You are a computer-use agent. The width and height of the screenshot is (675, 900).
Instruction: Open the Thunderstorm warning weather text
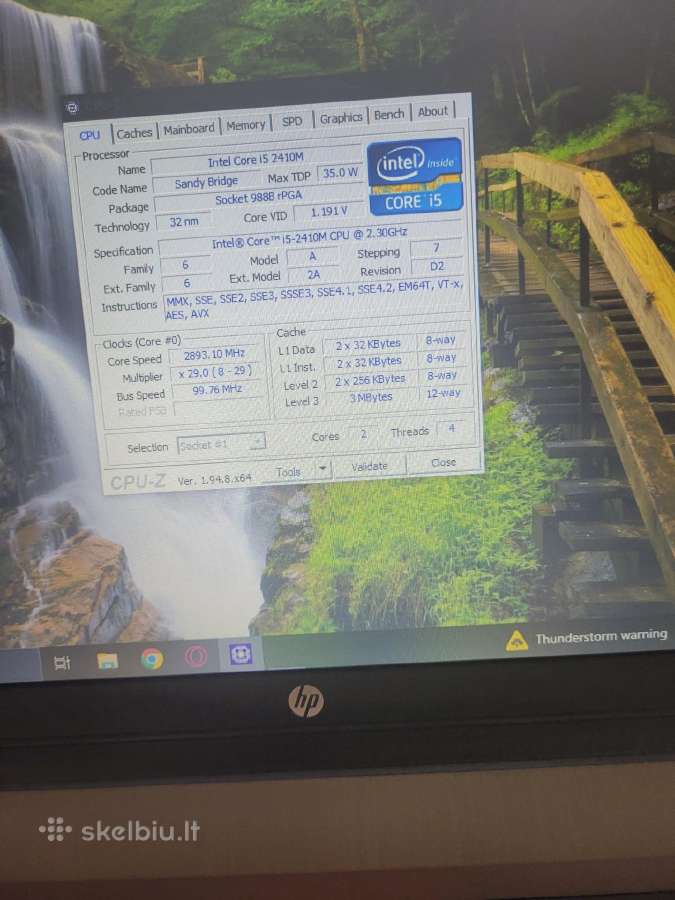coord(601,637)
